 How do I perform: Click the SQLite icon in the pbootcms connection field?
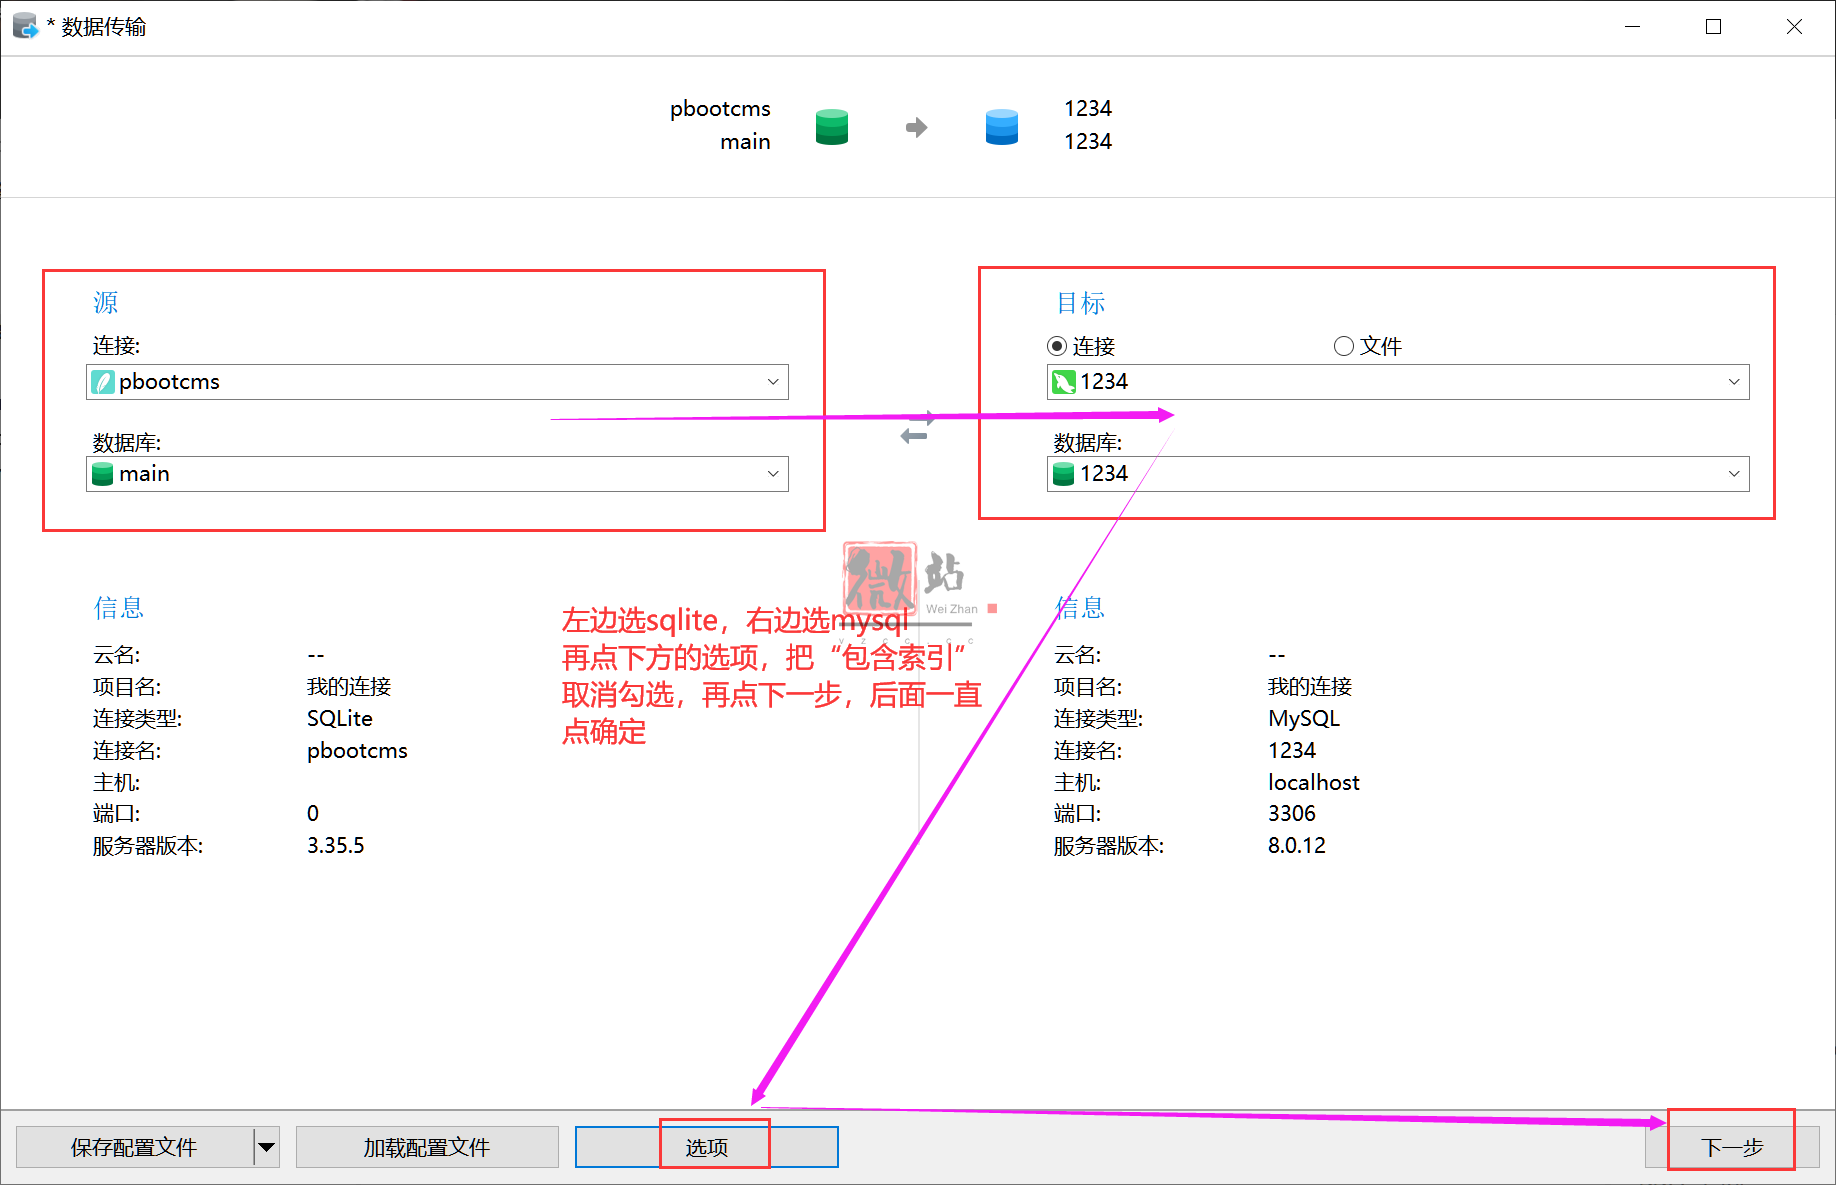[x=103, y=381]
